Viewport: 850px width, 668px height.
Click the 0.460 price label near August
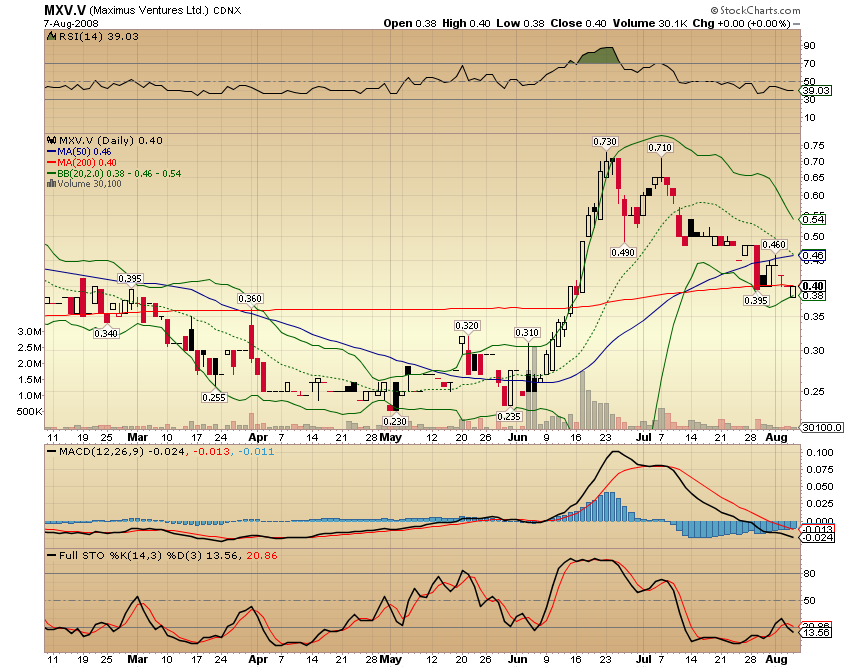click(774, 245)
